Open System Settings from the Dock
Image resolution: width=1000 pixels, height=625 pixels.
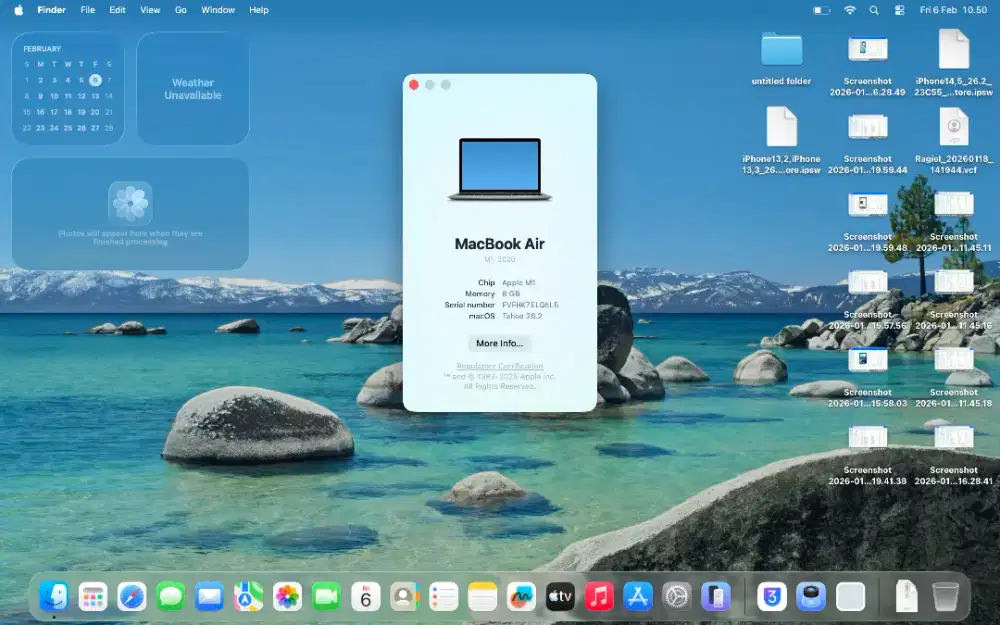676,597
